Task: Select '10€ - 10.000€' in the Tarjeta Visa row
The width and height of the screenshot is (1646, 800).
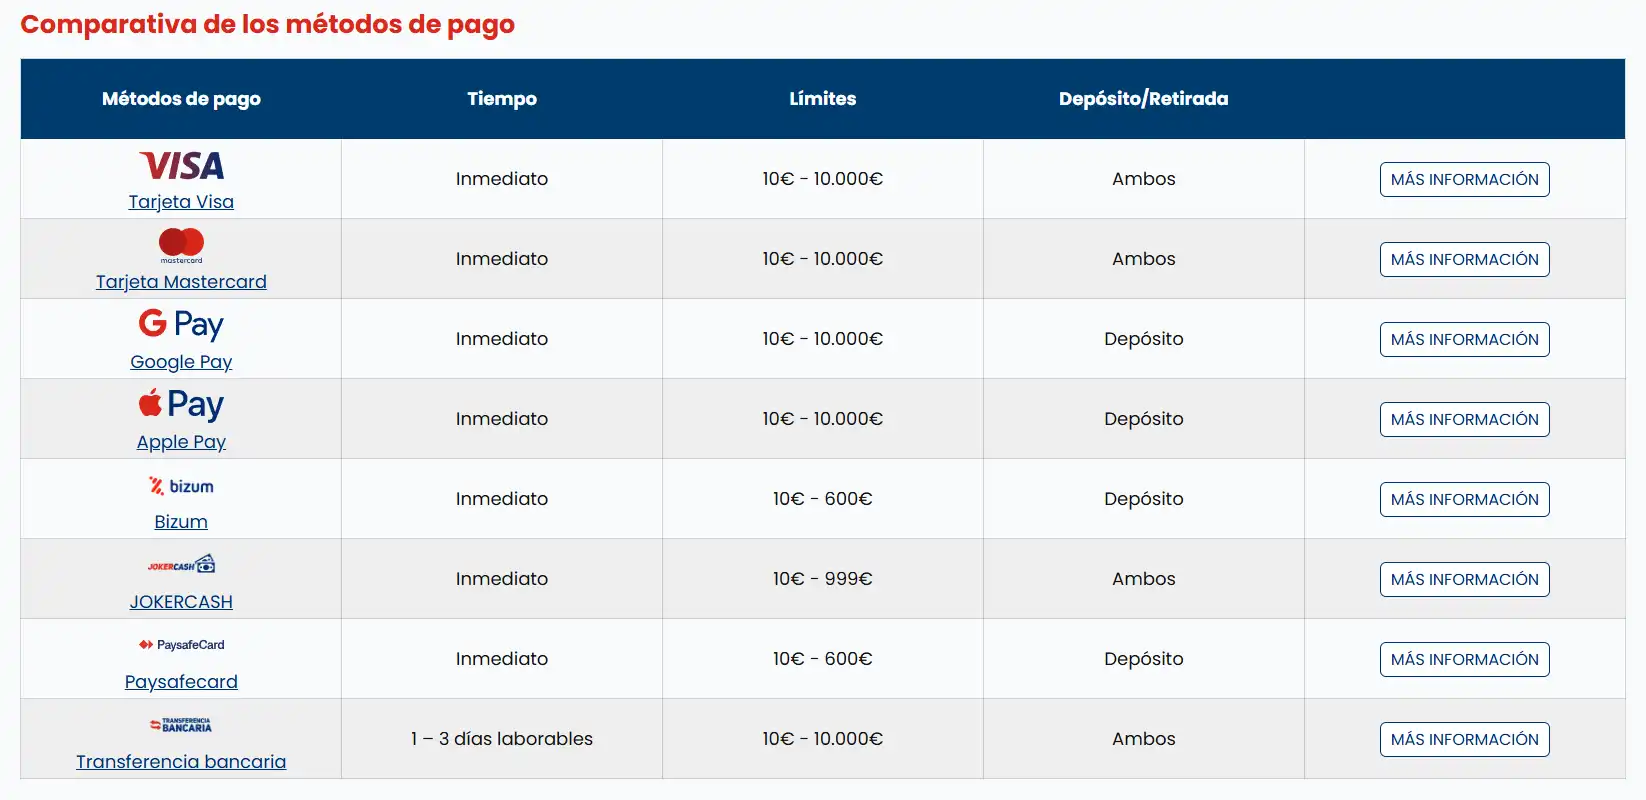Action: click(x=823, y=179)
